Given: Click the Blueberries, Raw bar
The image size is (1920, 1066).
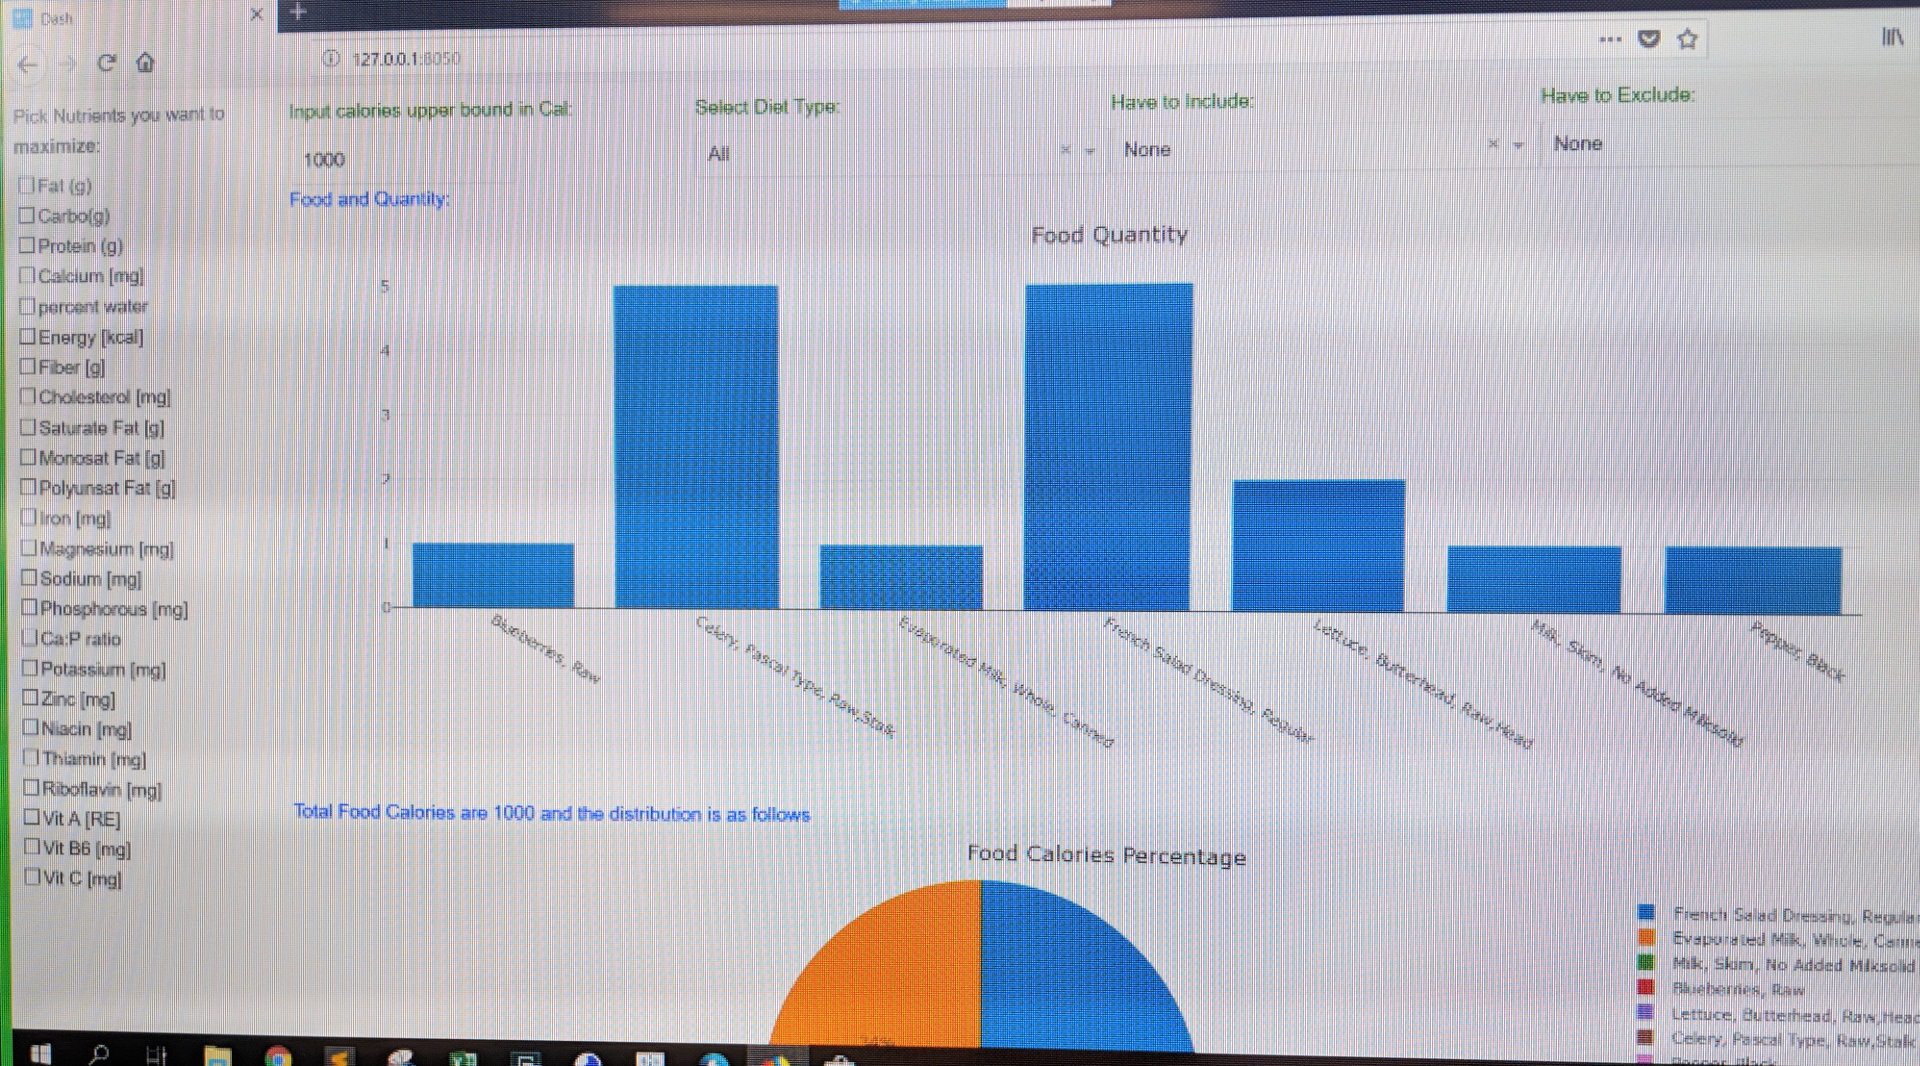Looking at the screenshot, I should pos(493,575).
